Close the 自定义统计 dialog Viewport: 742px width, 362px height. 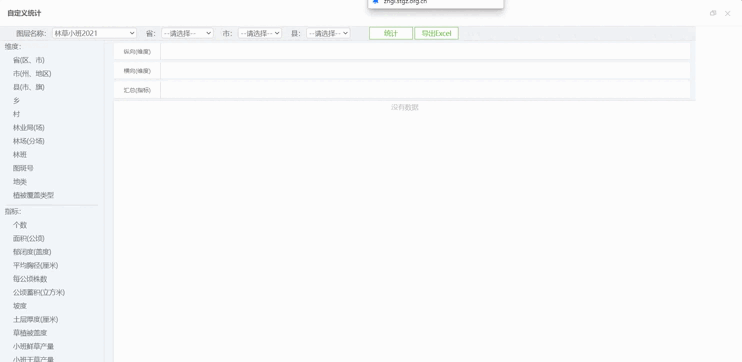(x=728, y=13)
